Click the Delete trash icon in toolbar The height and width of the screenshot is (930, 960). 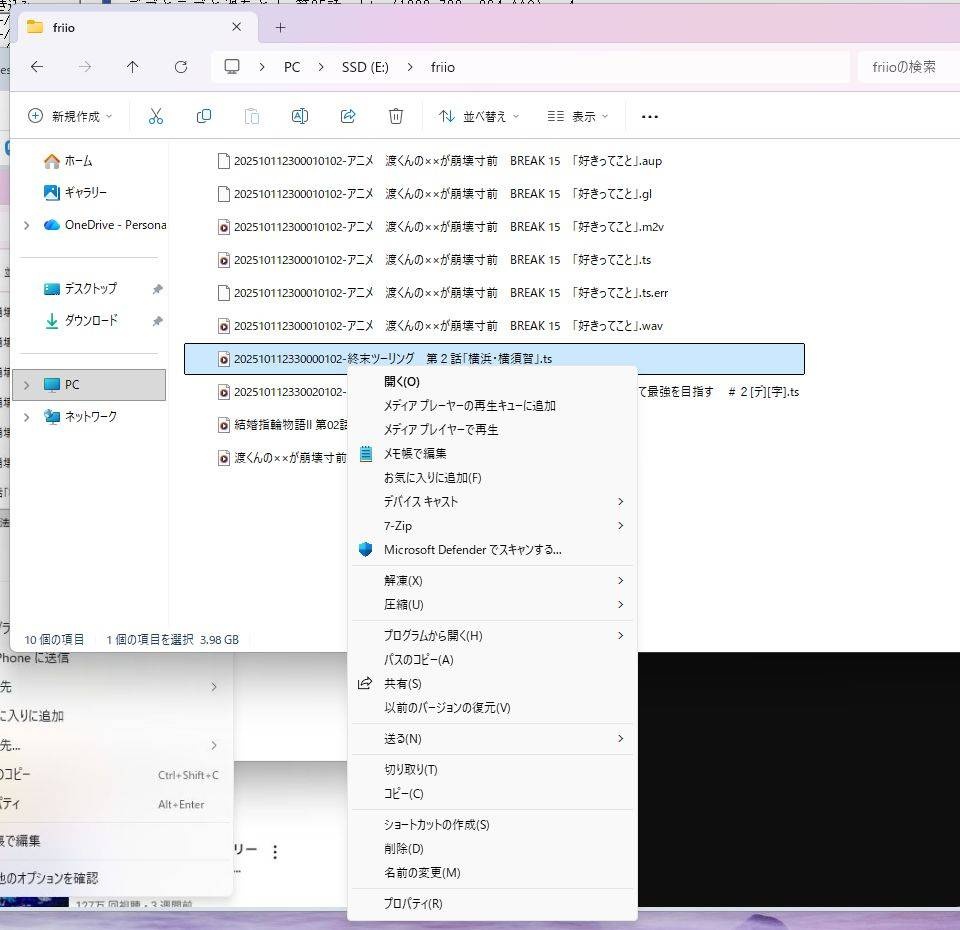(396, 116)
